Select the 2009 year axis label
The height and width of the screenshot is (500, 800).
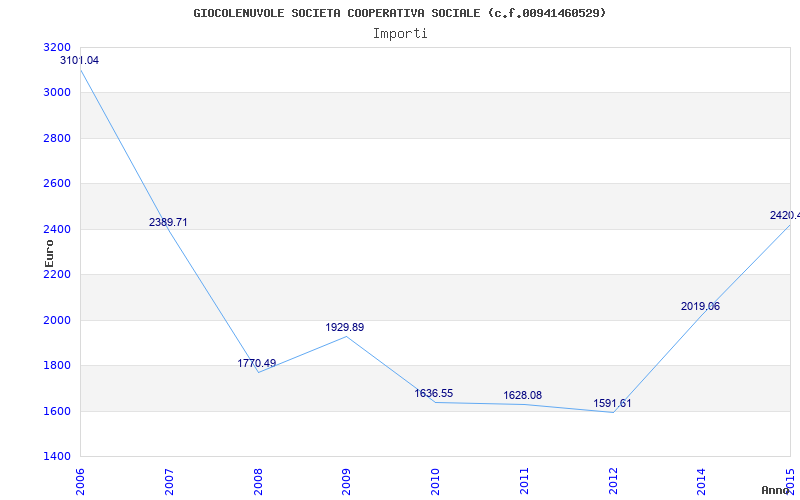(x=347, y=482)
